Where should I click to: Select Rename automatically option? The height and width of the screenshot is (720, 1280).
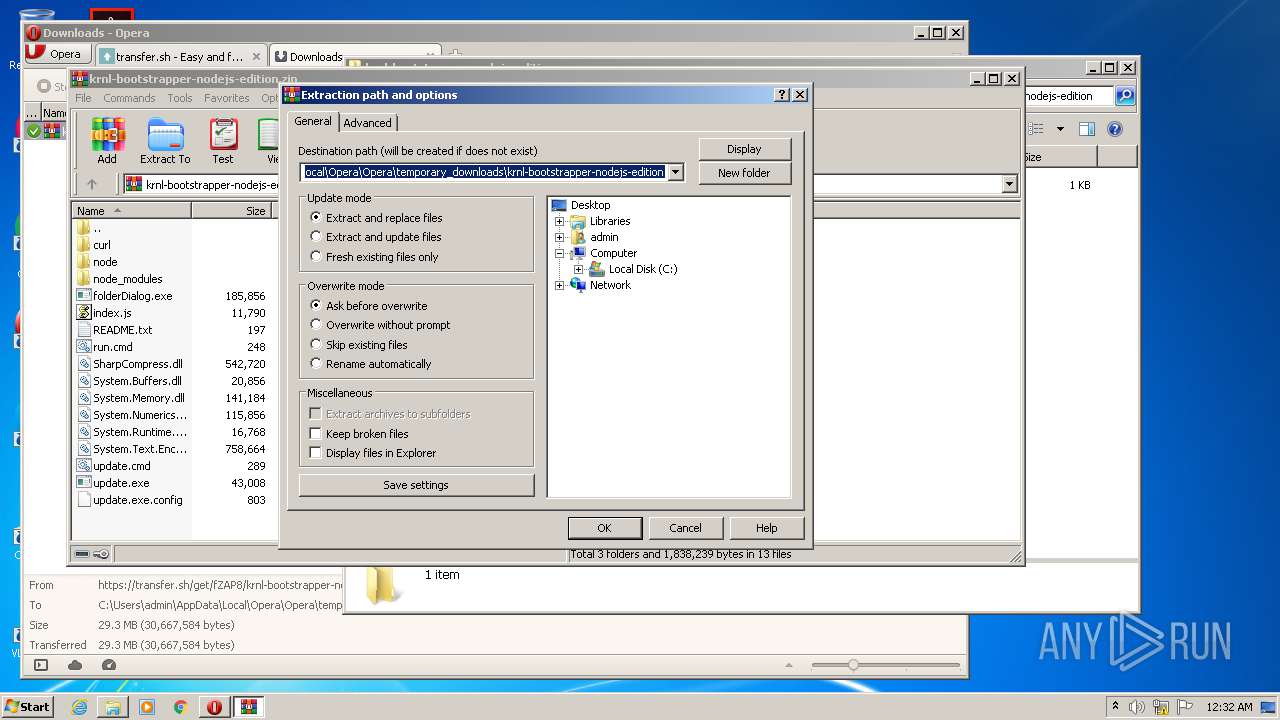pos(316,364)
